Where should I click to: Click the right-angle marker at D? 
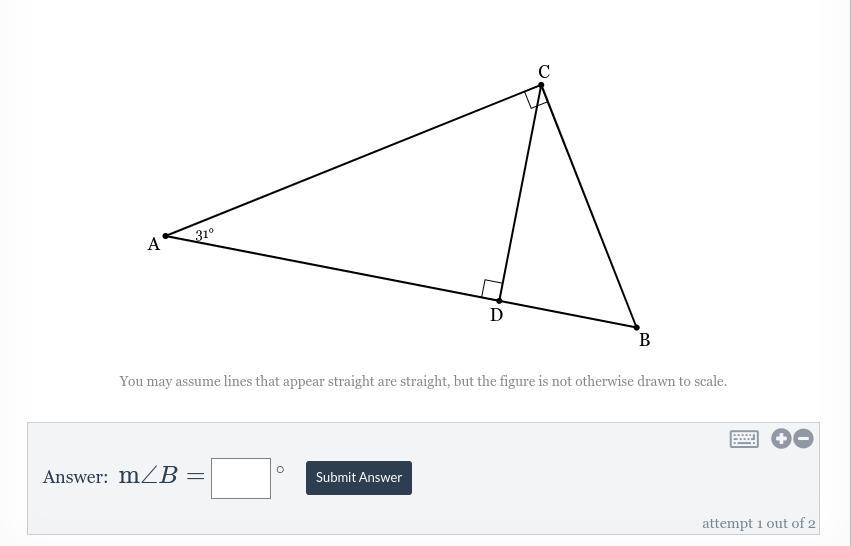click(492, 289)
